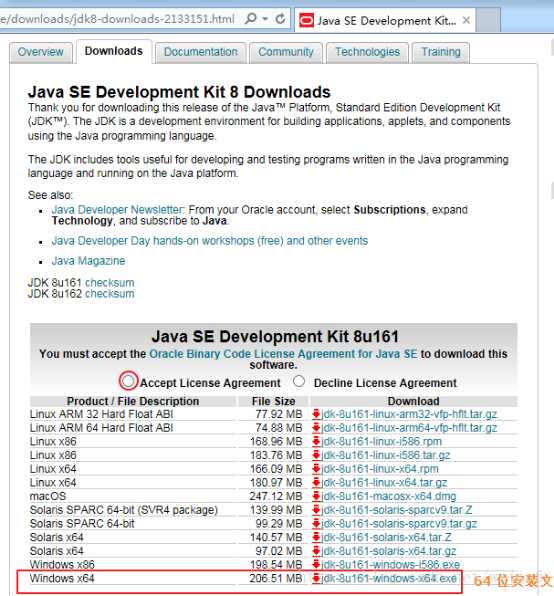The height and width of the screenshot is (596, 554).
Task: Select the Decline License Agreement radio button
Action: (x=299, y=381)
